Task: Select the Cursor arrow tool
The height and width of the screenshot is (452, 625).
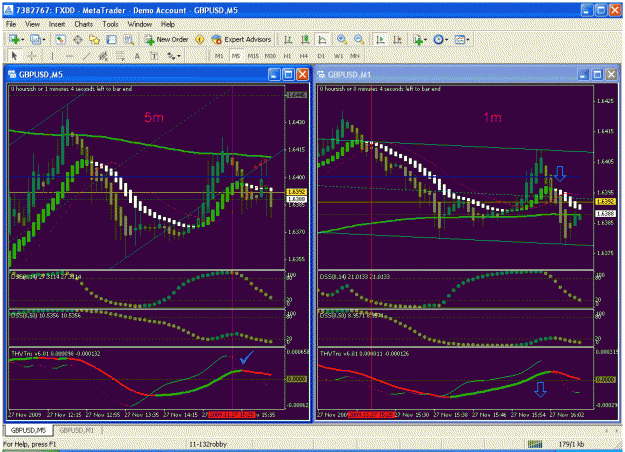Action: point(15,56)
